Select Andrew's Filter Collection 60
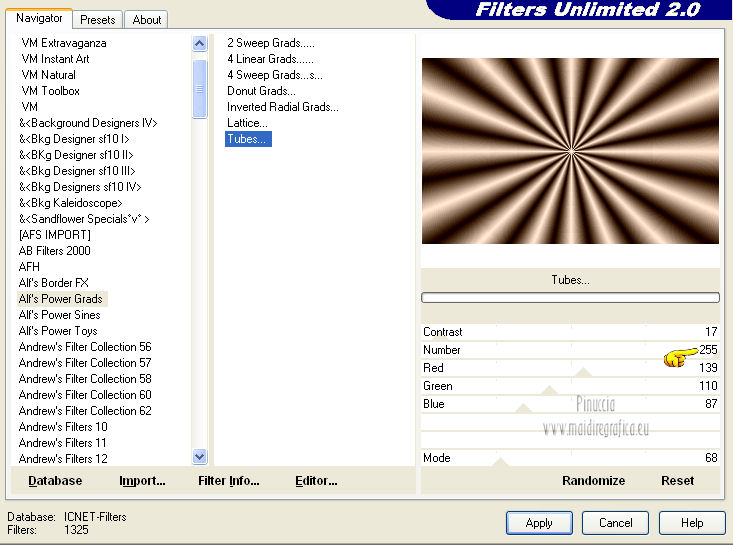Viewport: 733px width, 545px height. click(85, 395)
